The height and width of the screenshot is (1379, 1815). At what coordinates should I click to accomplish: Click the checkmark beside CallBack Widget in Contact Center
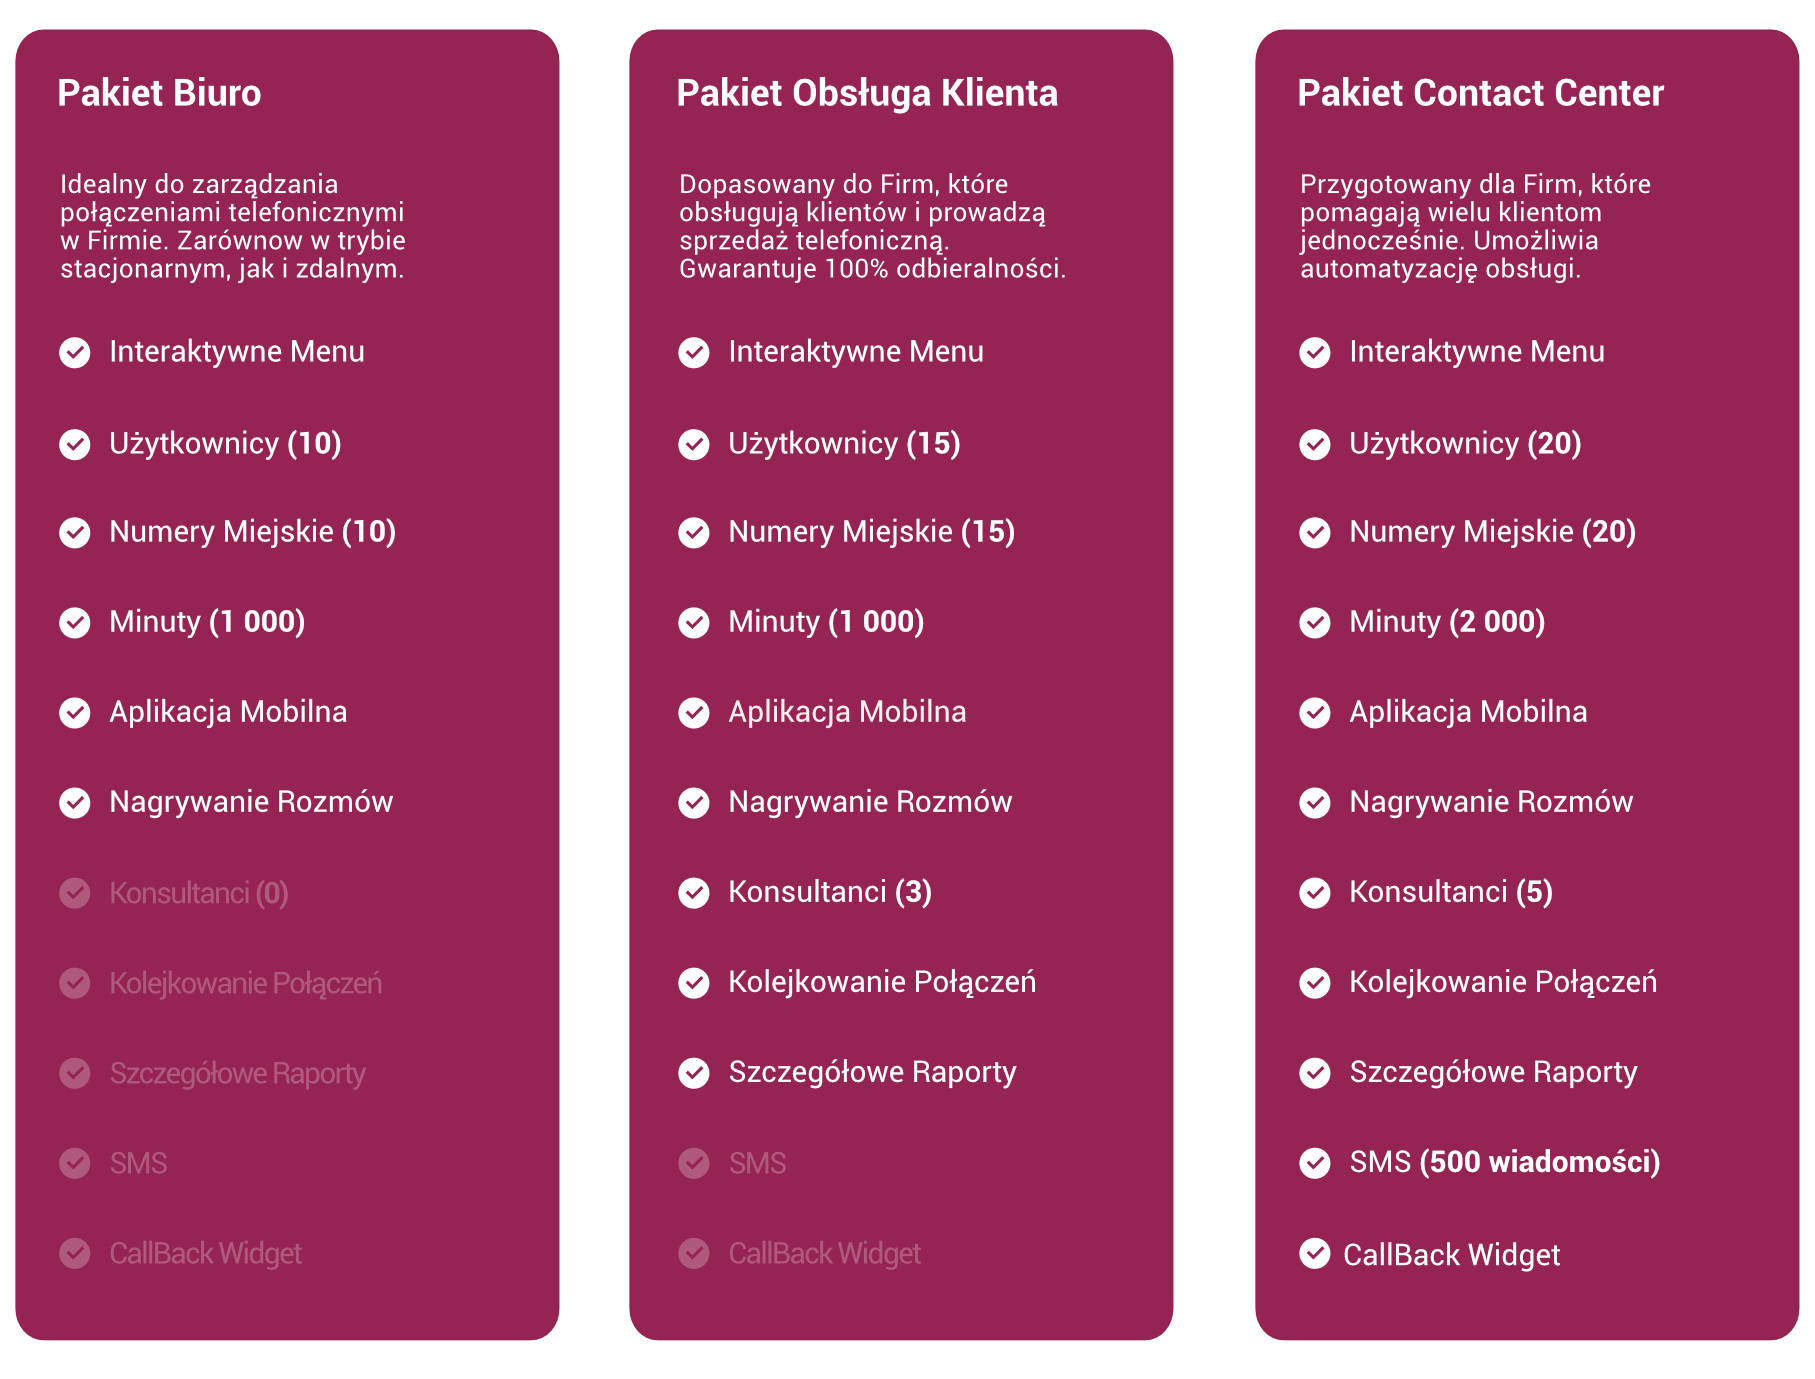(1315, 1252)
